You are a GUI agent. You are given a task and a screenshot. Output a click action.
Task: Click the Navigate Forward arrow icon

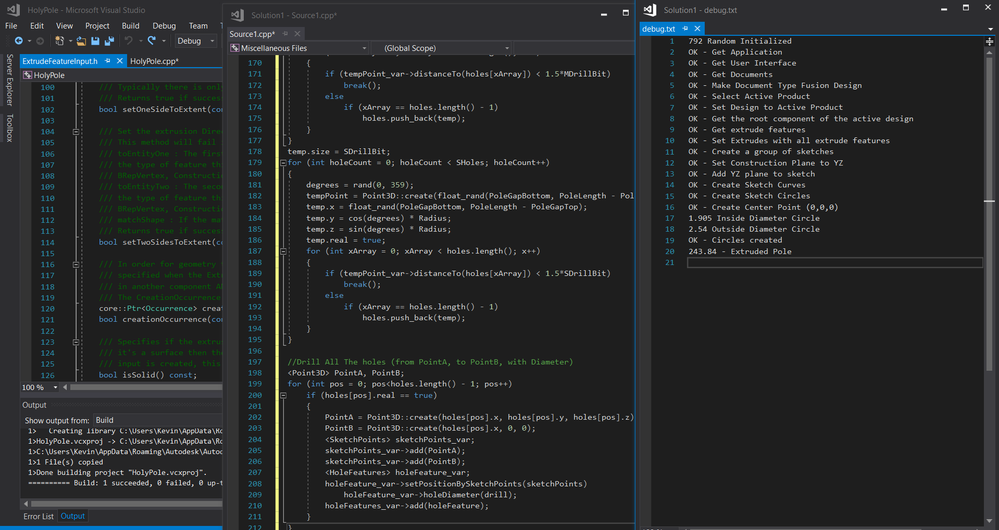click(x=40, y=41)
